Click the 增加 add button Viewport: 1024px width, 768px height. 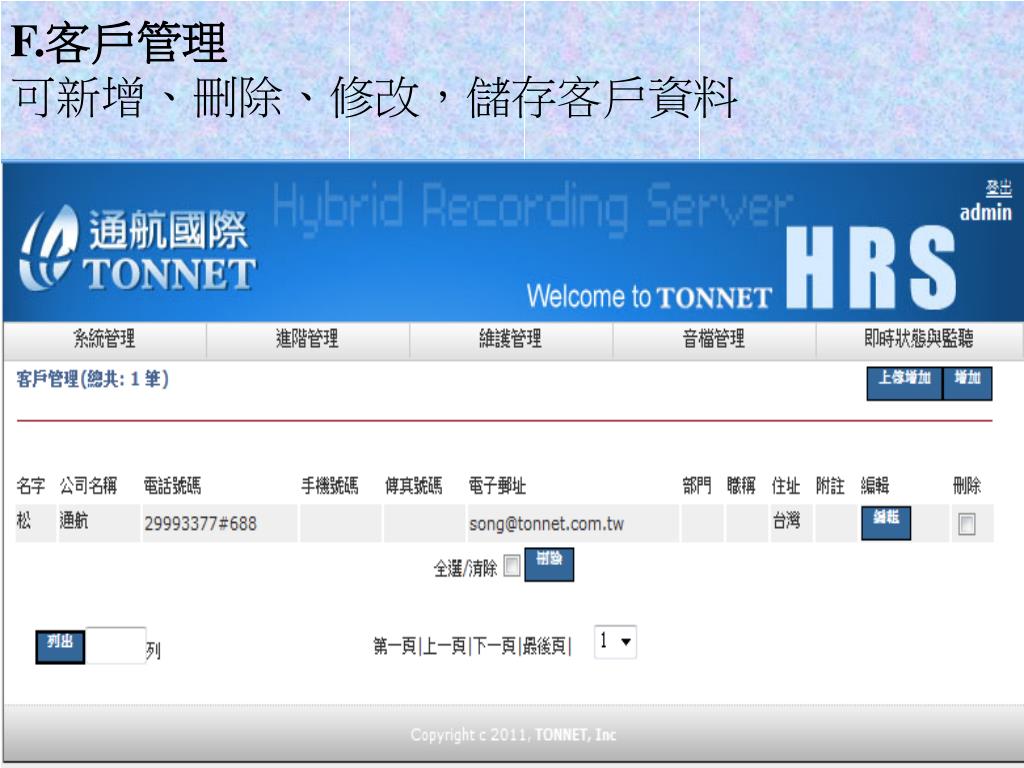point(968,383)
